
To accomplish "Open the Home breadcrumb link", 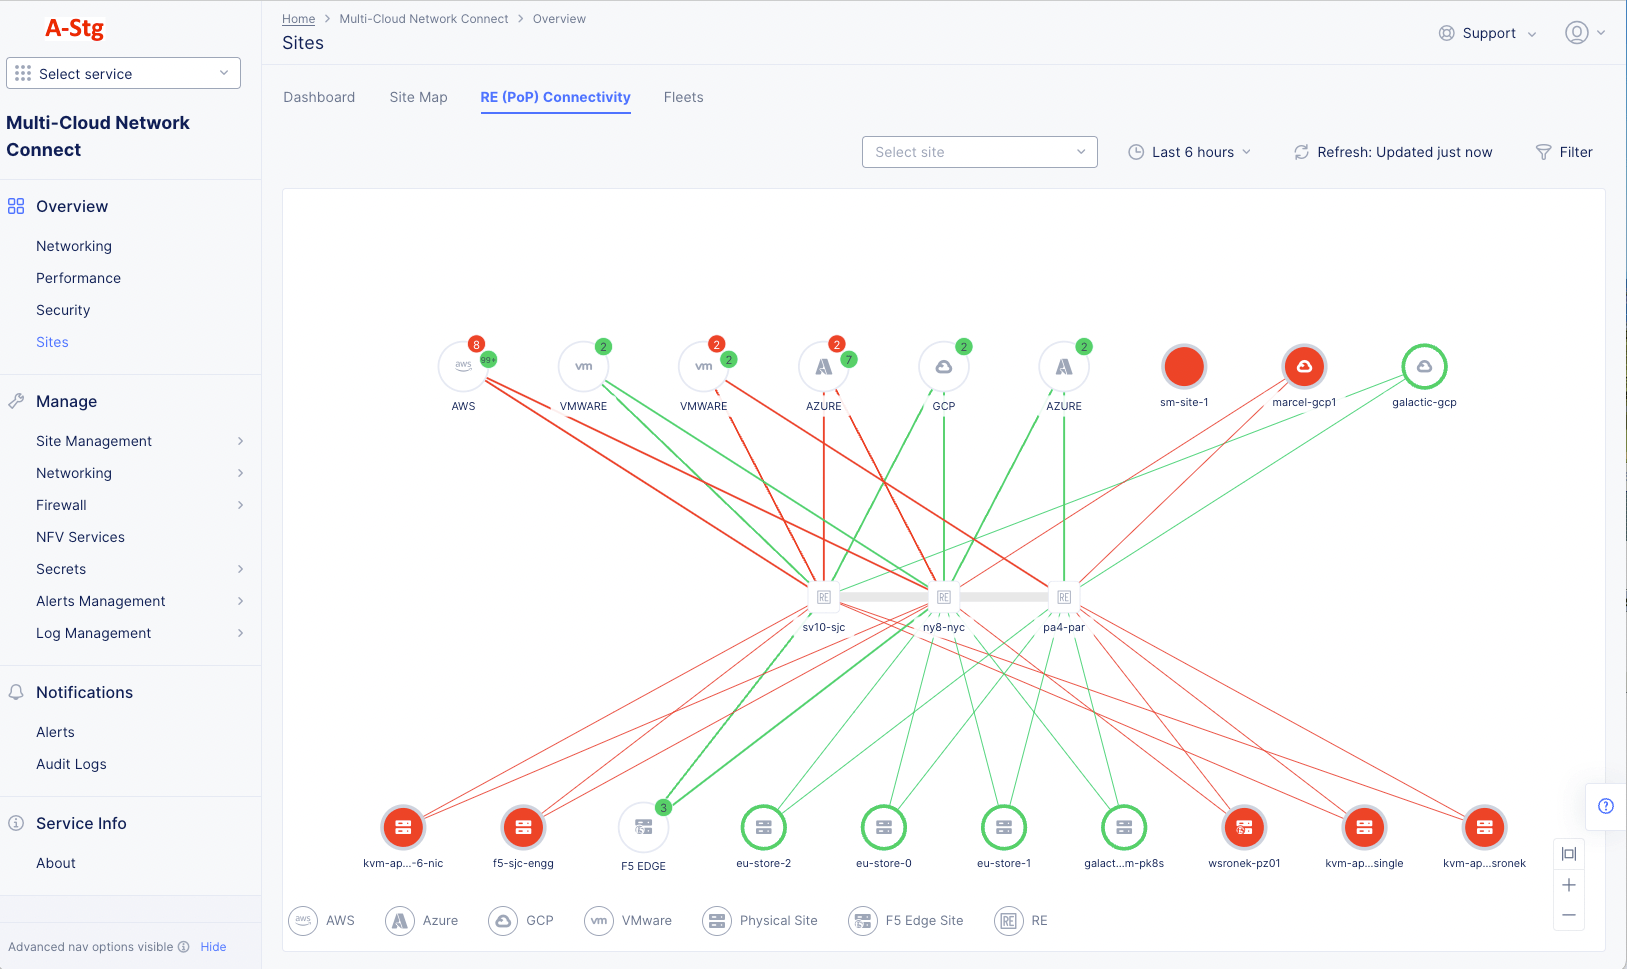I will point(298,18).
